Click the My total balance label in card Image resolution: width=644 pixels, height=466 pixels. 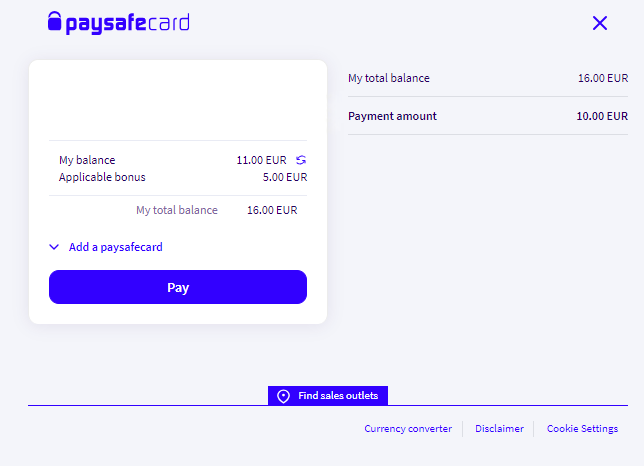177,210
